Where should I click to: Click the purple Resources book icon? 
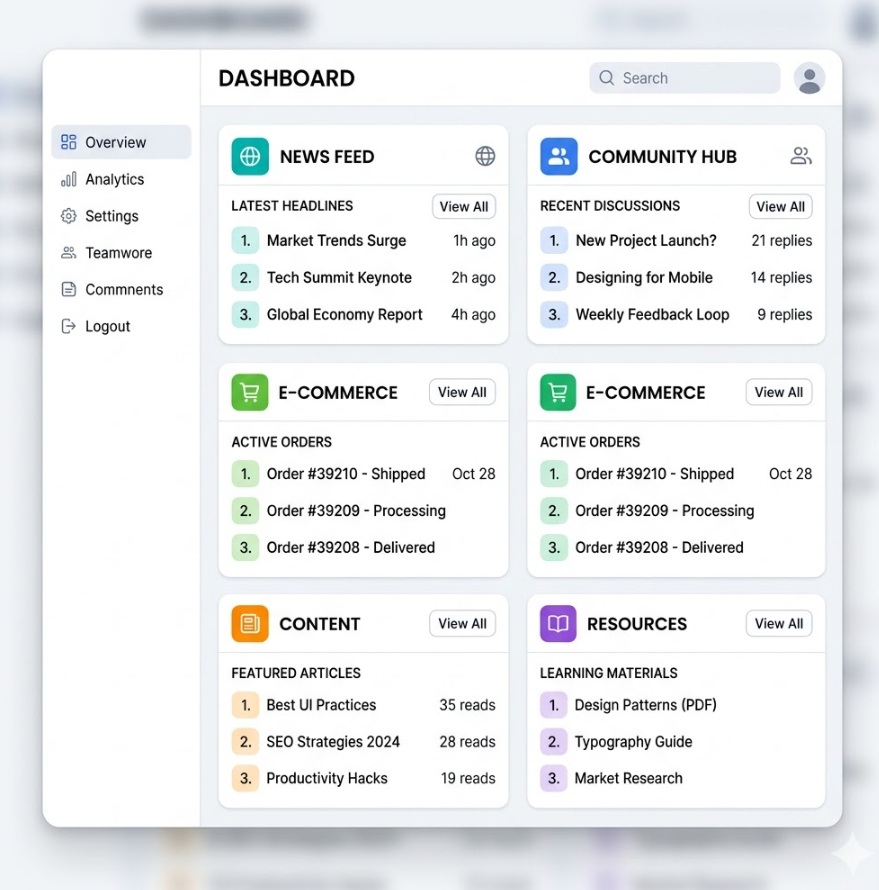click(x=558, y=624)
